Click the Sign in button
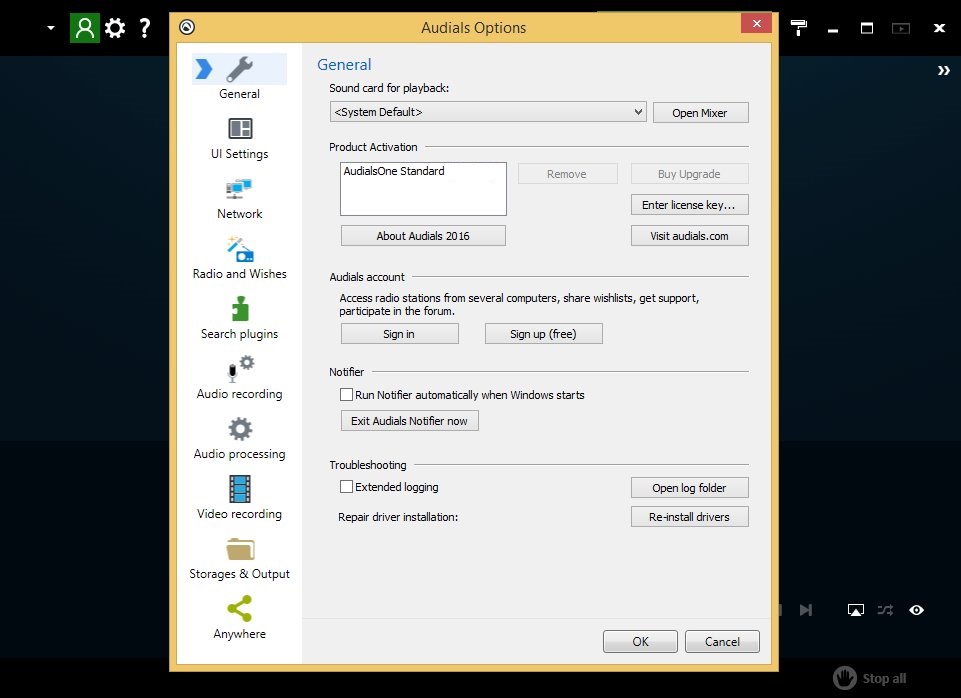This screenshot has width=961, height=698. click(400, 334)
